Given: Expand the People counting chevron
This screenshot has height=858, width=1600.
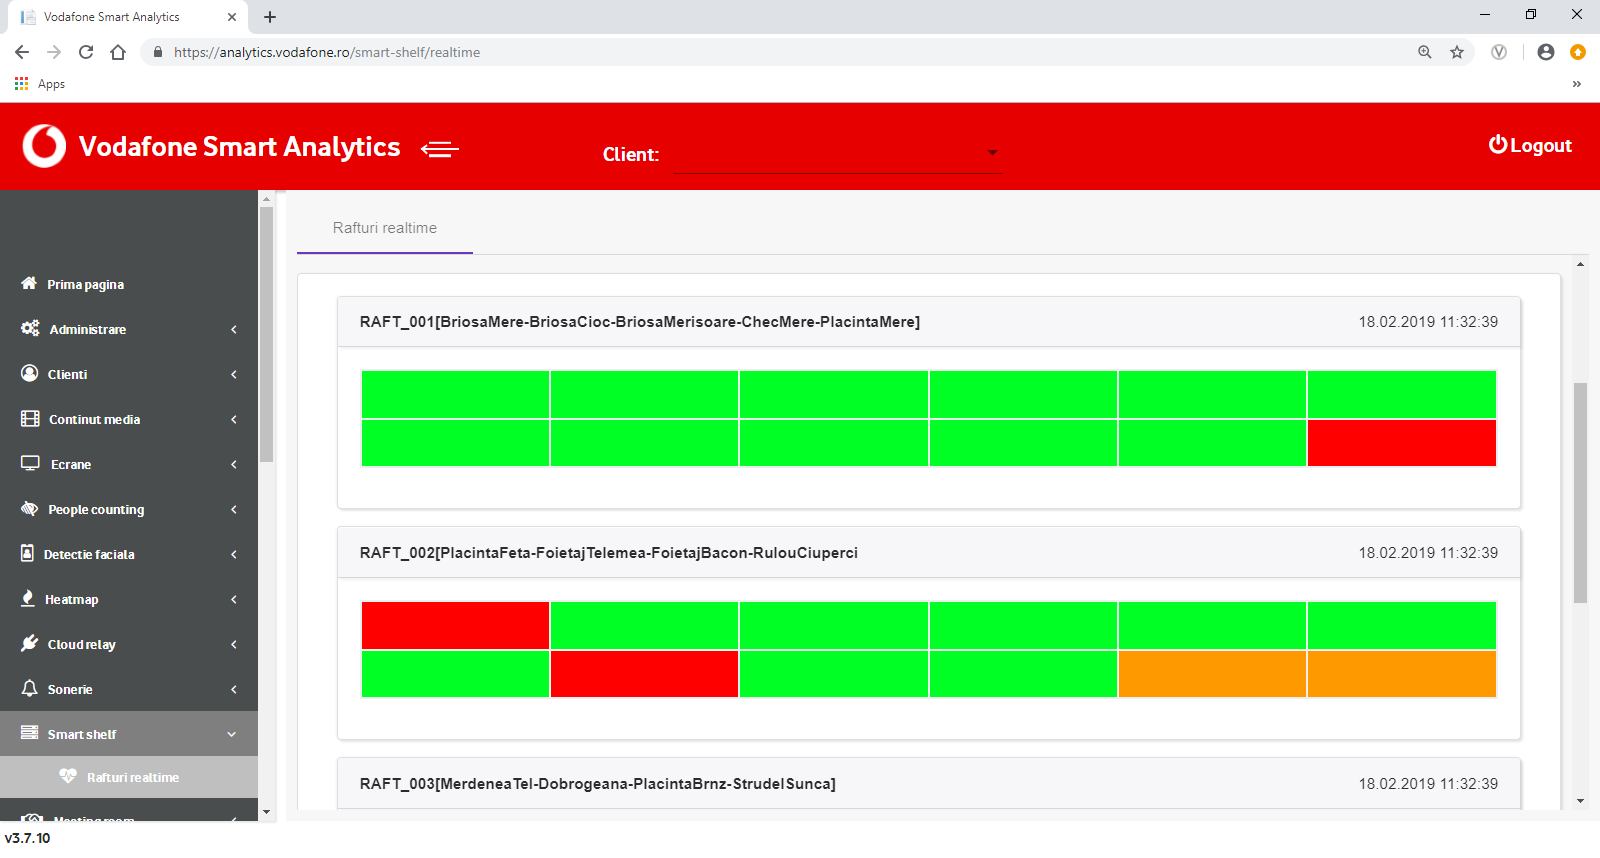Looking at the screenshot, I should pyautogui.click(x=234, y=509).
